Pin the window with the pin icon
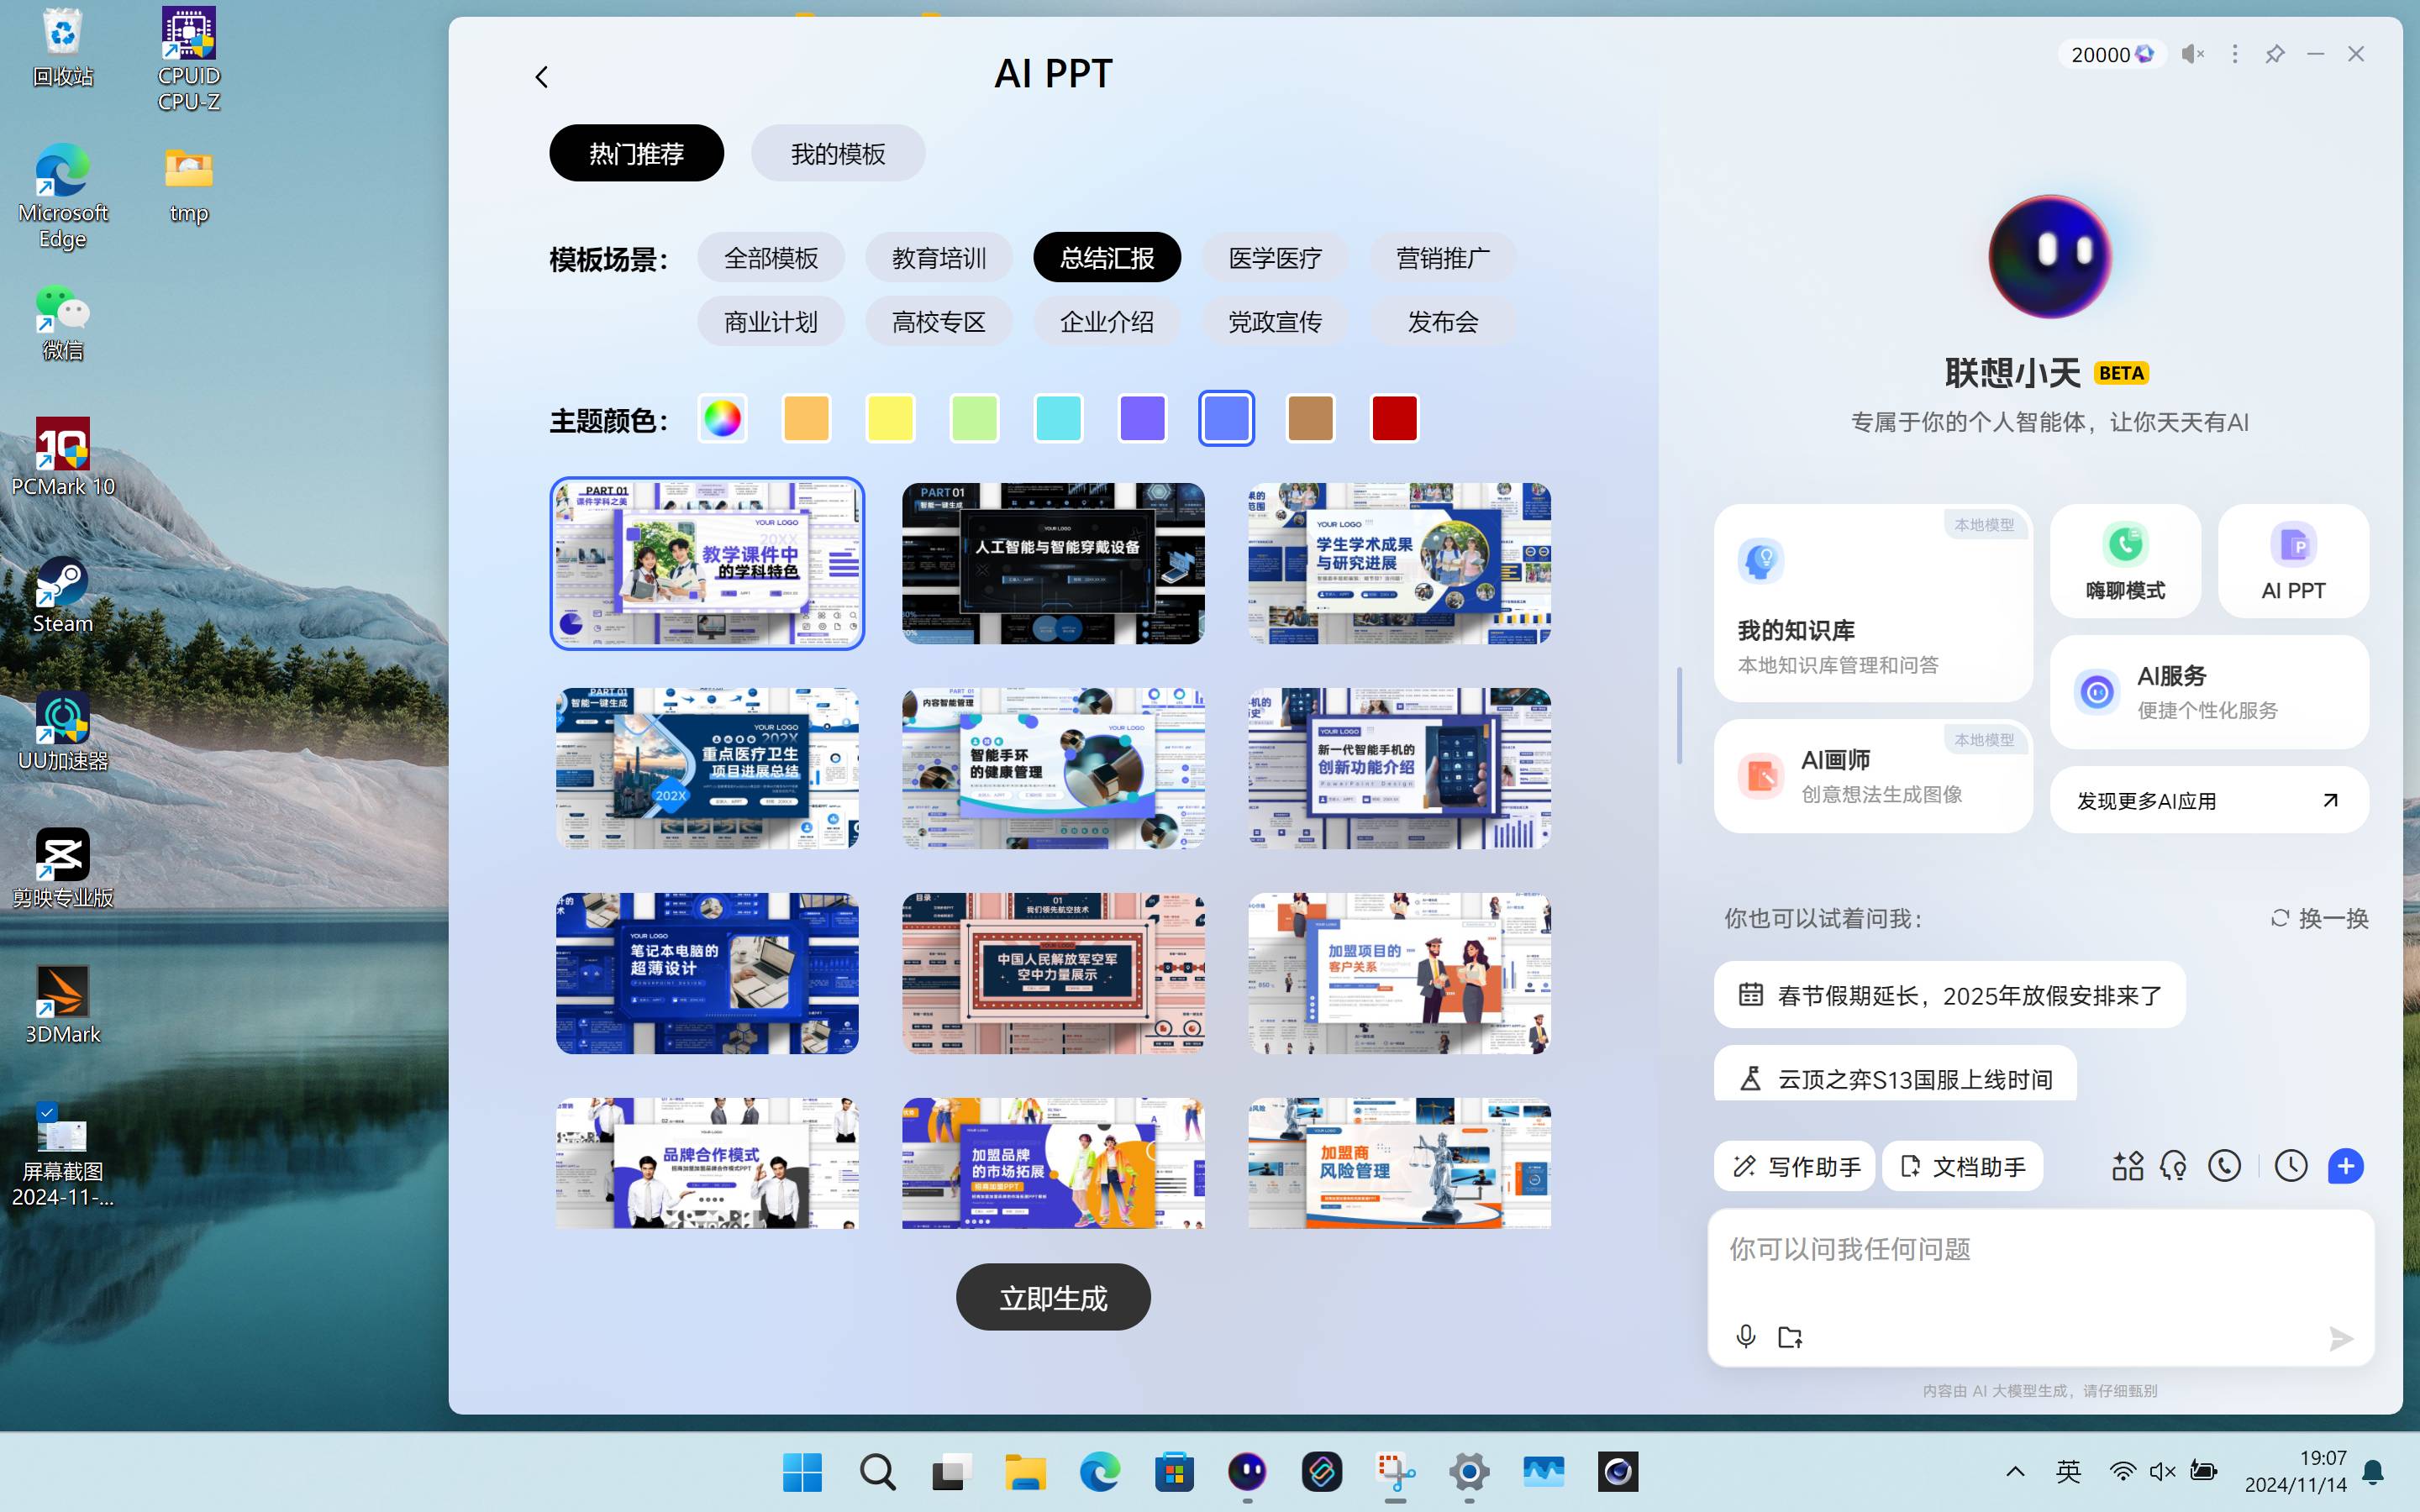Viewport: 2420px width, 1512px height. pyautogui.click(x=2275, y=54)
